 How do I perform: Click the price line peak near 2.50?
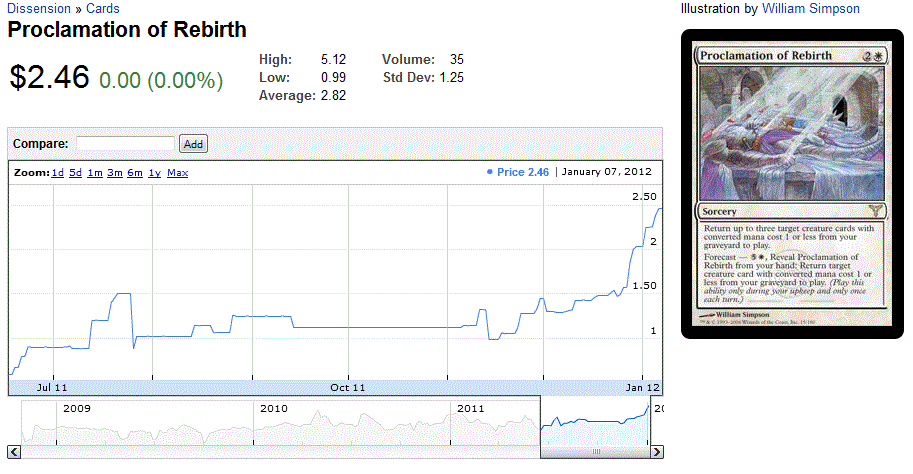[659, 208]
